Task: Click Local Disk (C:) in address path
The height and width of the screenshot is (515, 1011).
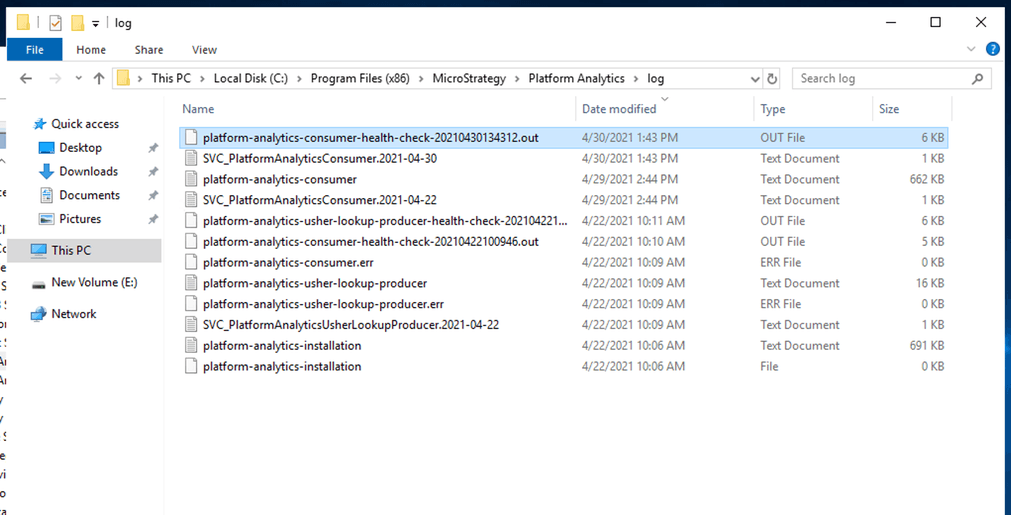Action: point(251,79)
